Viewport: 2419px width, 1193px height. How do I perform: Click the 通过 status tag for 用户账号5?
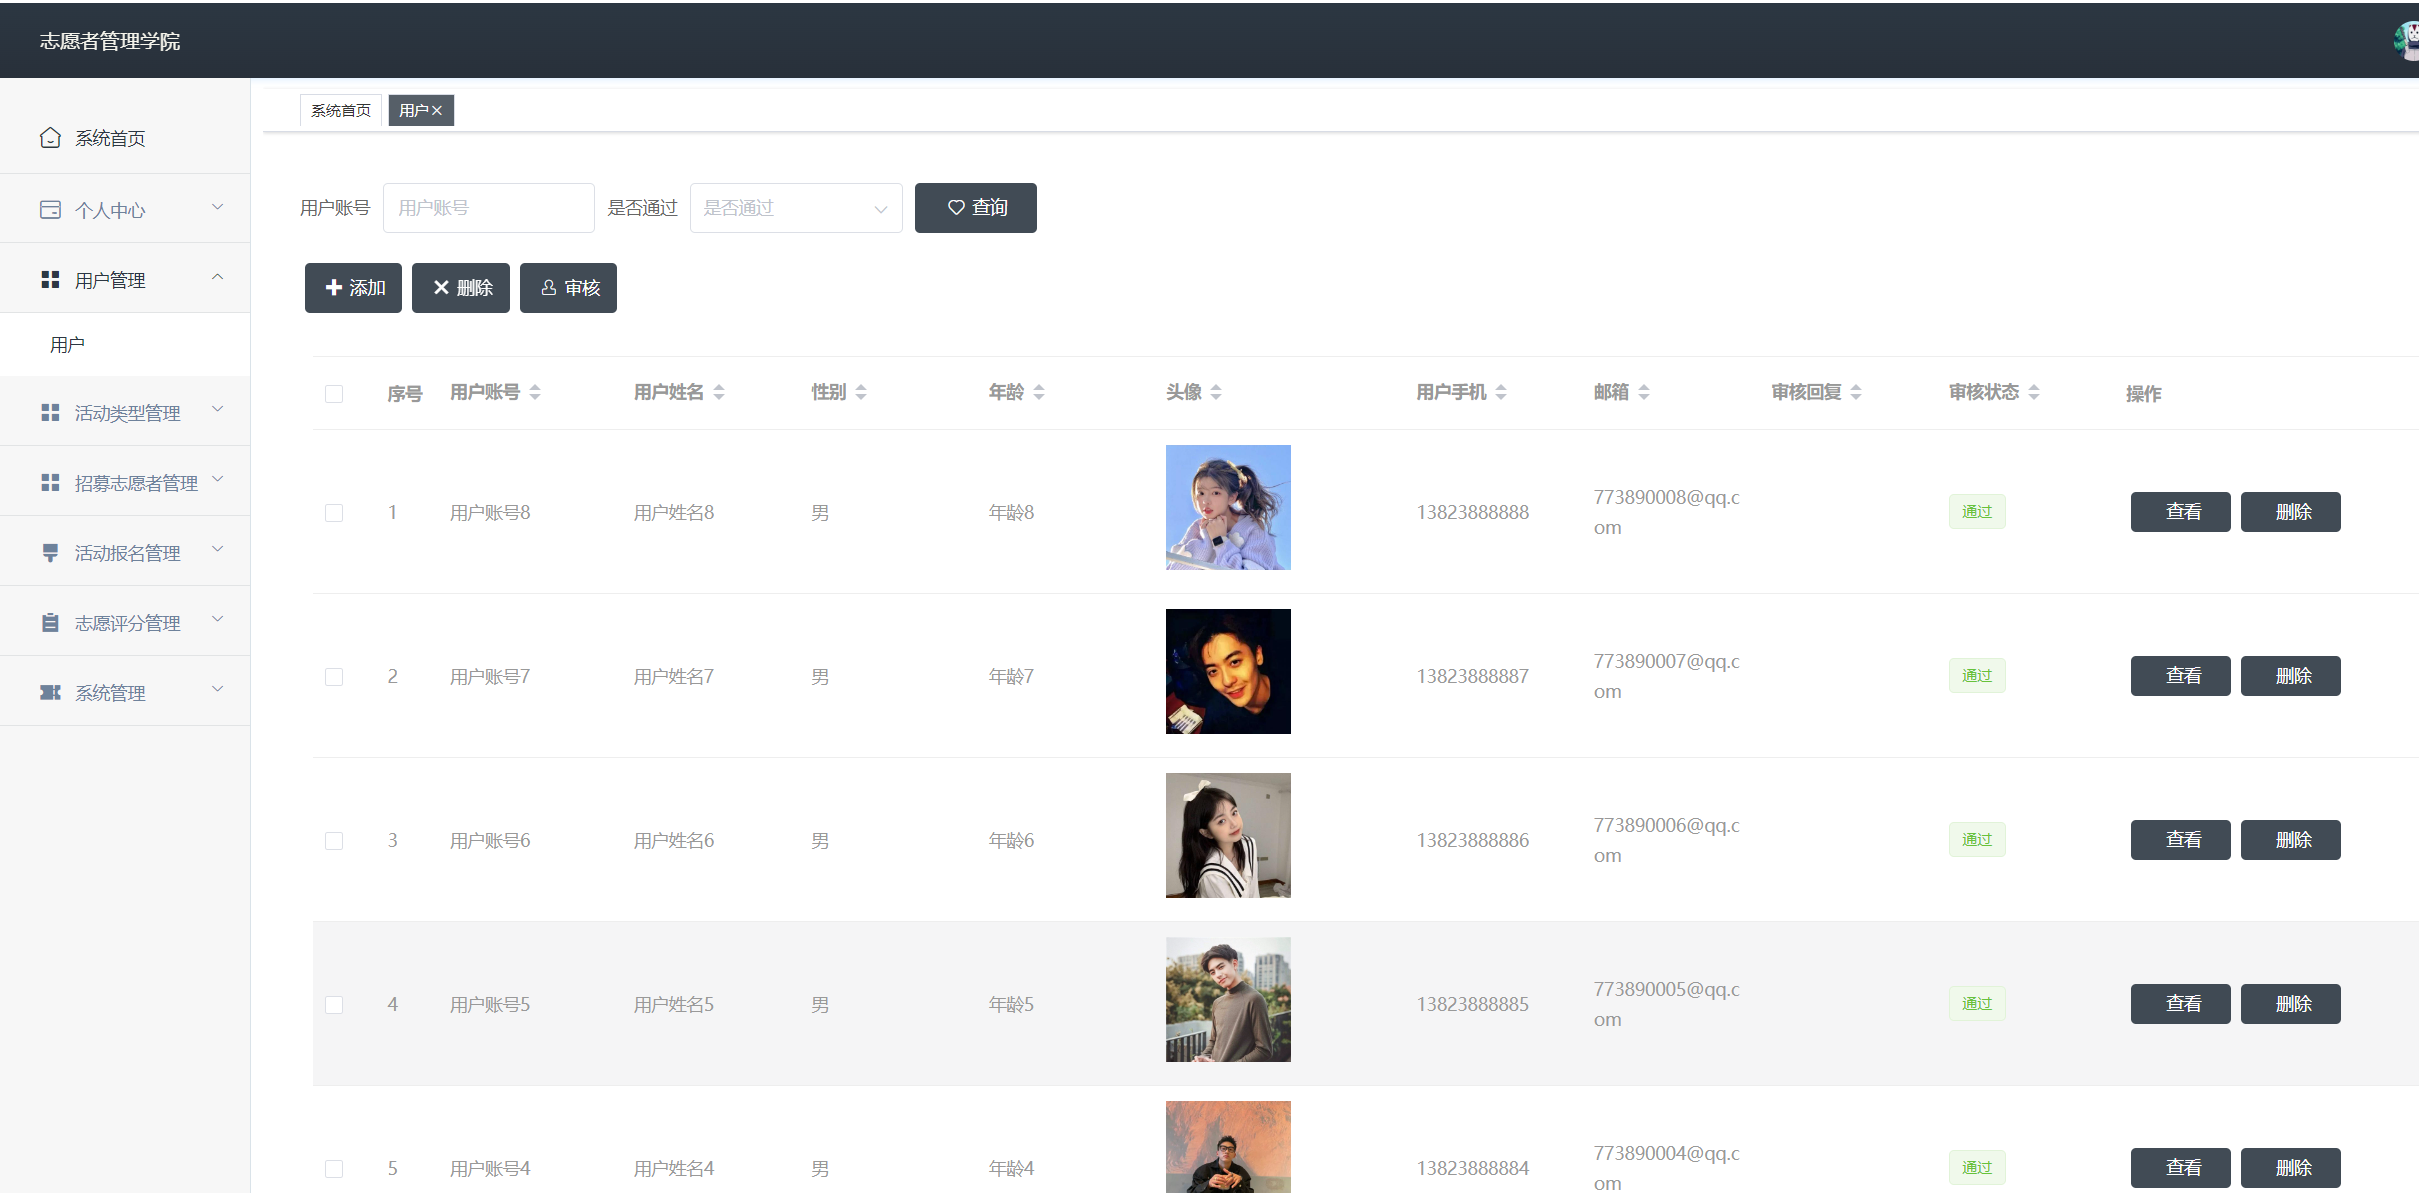[1976, 1004]
